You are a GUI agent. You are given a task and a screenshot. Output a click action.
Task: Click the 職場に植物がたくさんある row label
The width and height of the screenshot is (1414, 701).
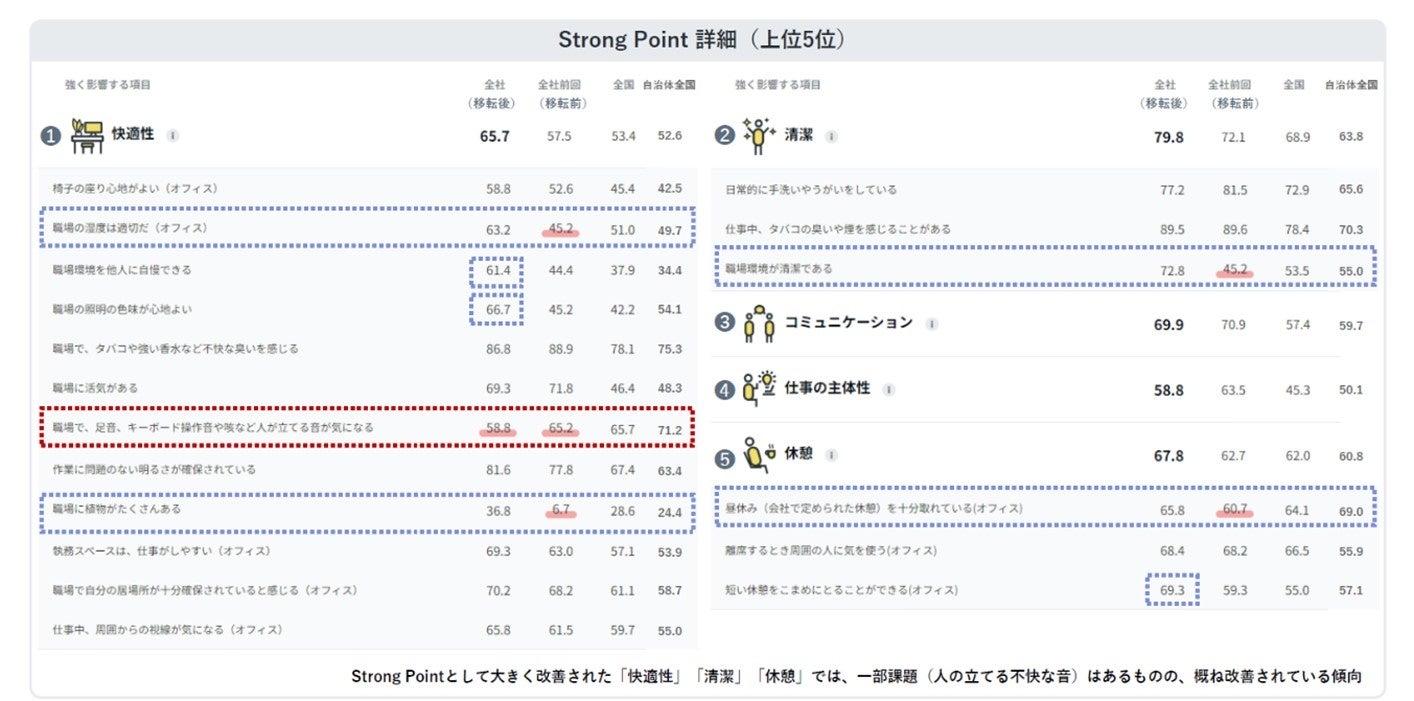tap(116, 509)
